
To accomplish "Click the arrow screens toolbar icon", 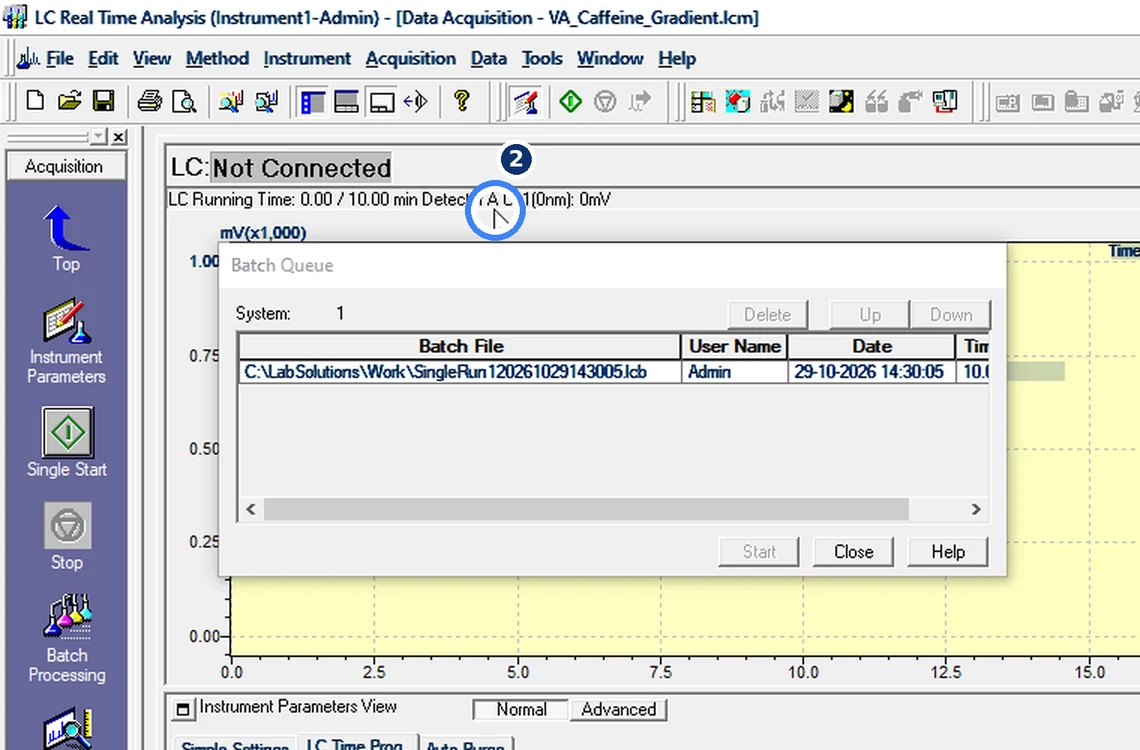I will 266,102.
